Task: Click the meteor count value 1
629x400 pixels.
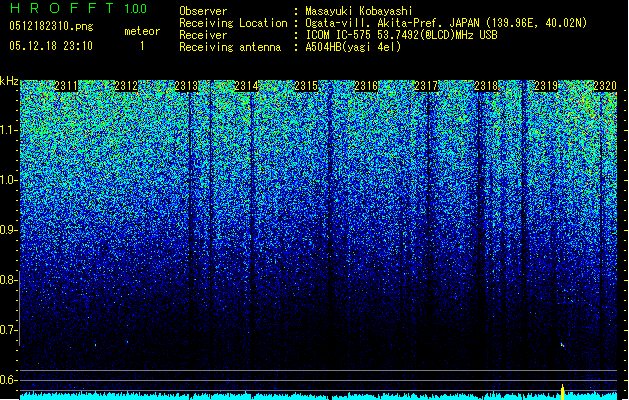Action: pyautogui.click(x=142, y=46)
